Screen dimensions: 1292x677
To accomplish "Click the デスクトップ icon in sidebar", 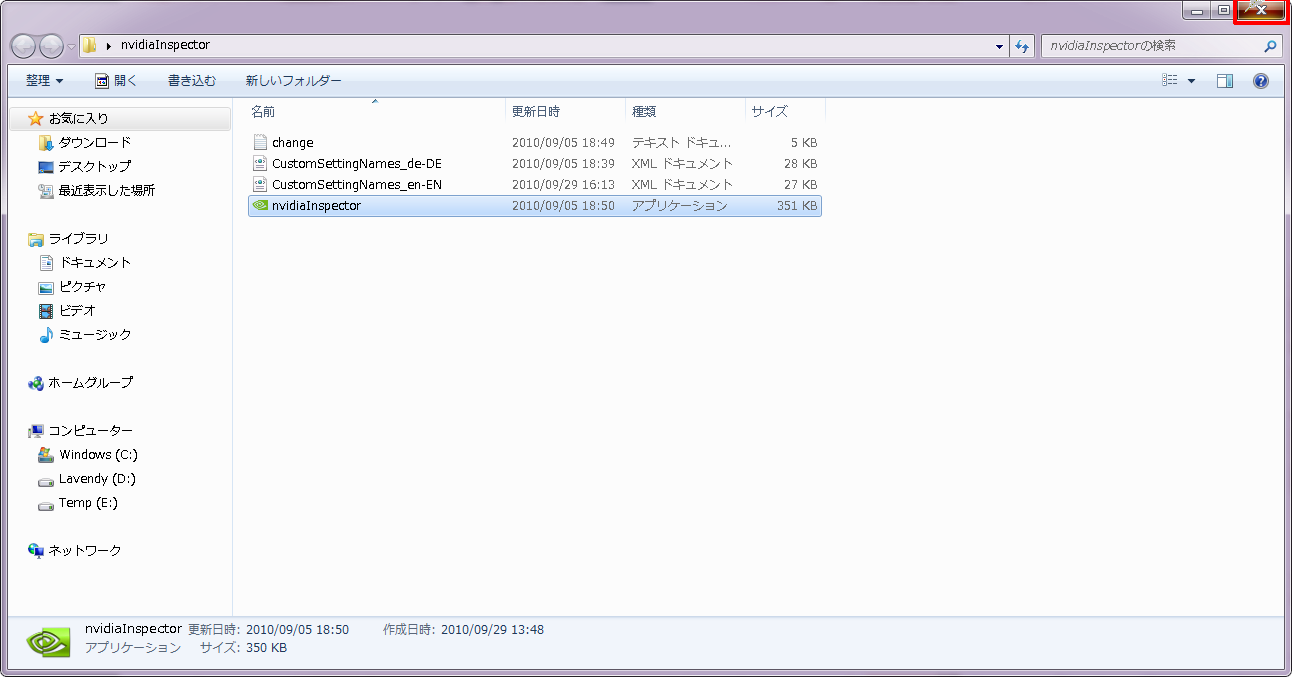I will pos(45,167).
